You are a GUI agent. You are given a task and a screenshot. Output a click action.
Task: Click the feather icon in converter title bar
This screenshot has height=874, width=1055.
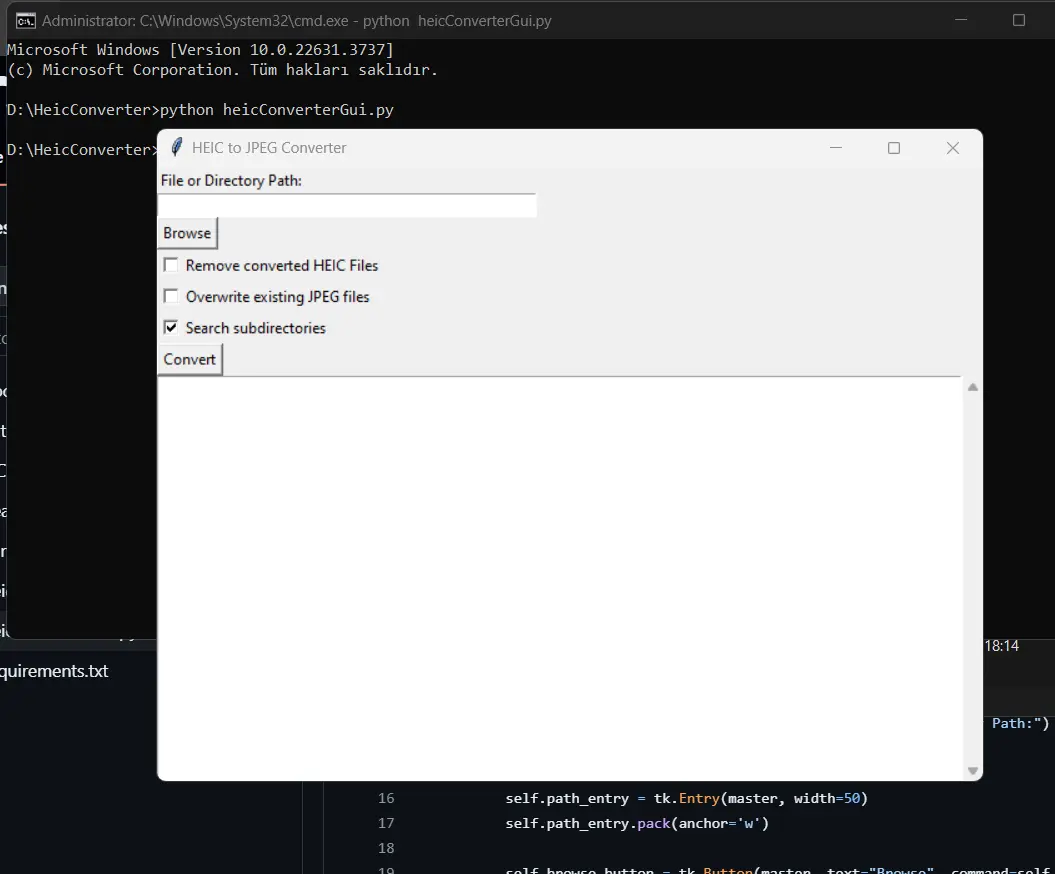pyautogui.click(x=176, y=147)
